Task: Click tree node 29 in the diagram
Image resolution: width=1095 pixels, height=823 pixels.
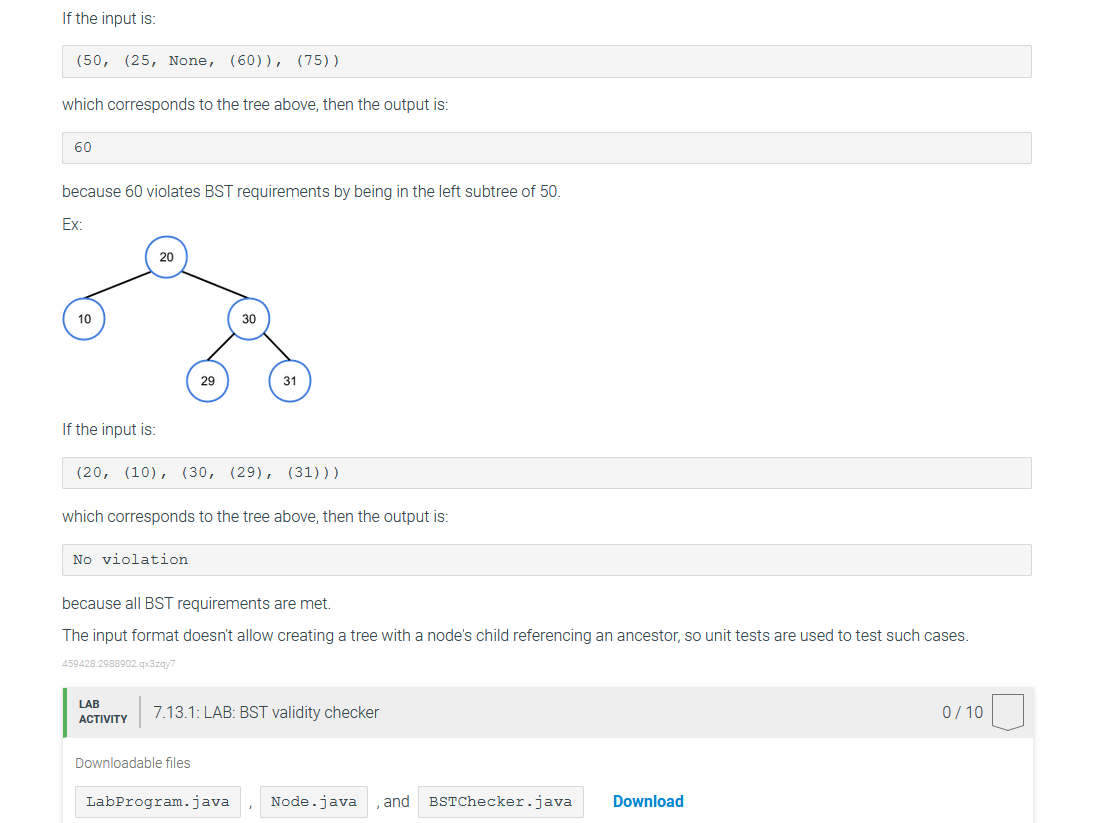Action: pyautogui.click(x=207, y=381)
